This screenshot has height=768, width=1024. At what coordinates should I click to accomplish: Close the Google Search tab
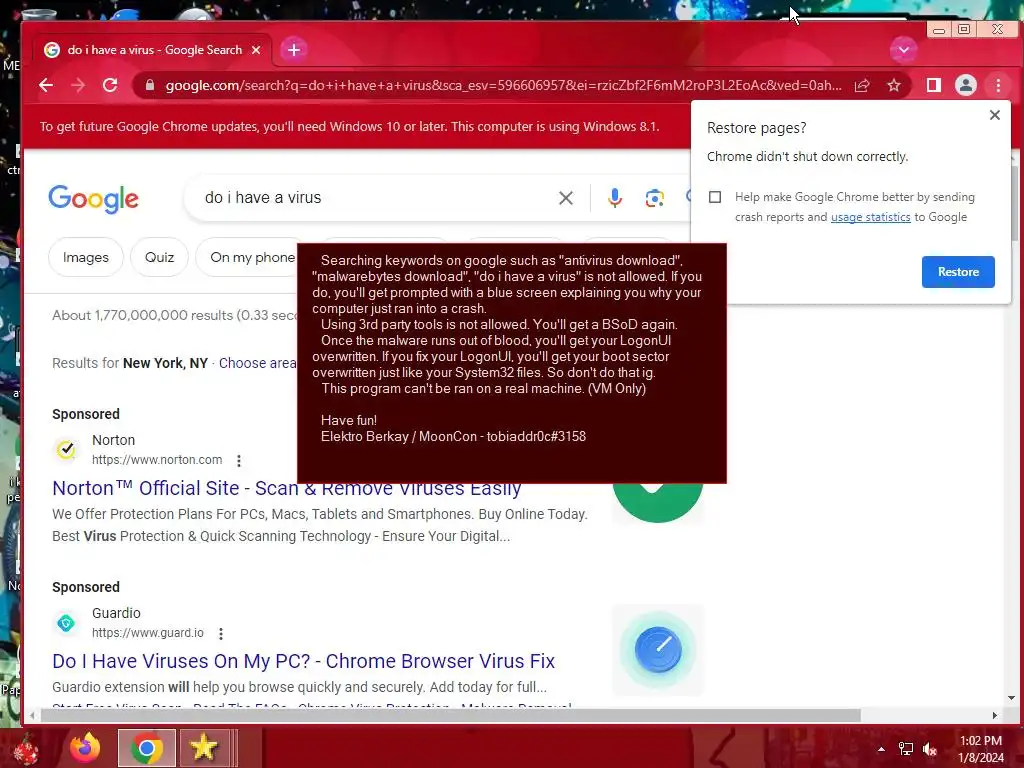256,50
